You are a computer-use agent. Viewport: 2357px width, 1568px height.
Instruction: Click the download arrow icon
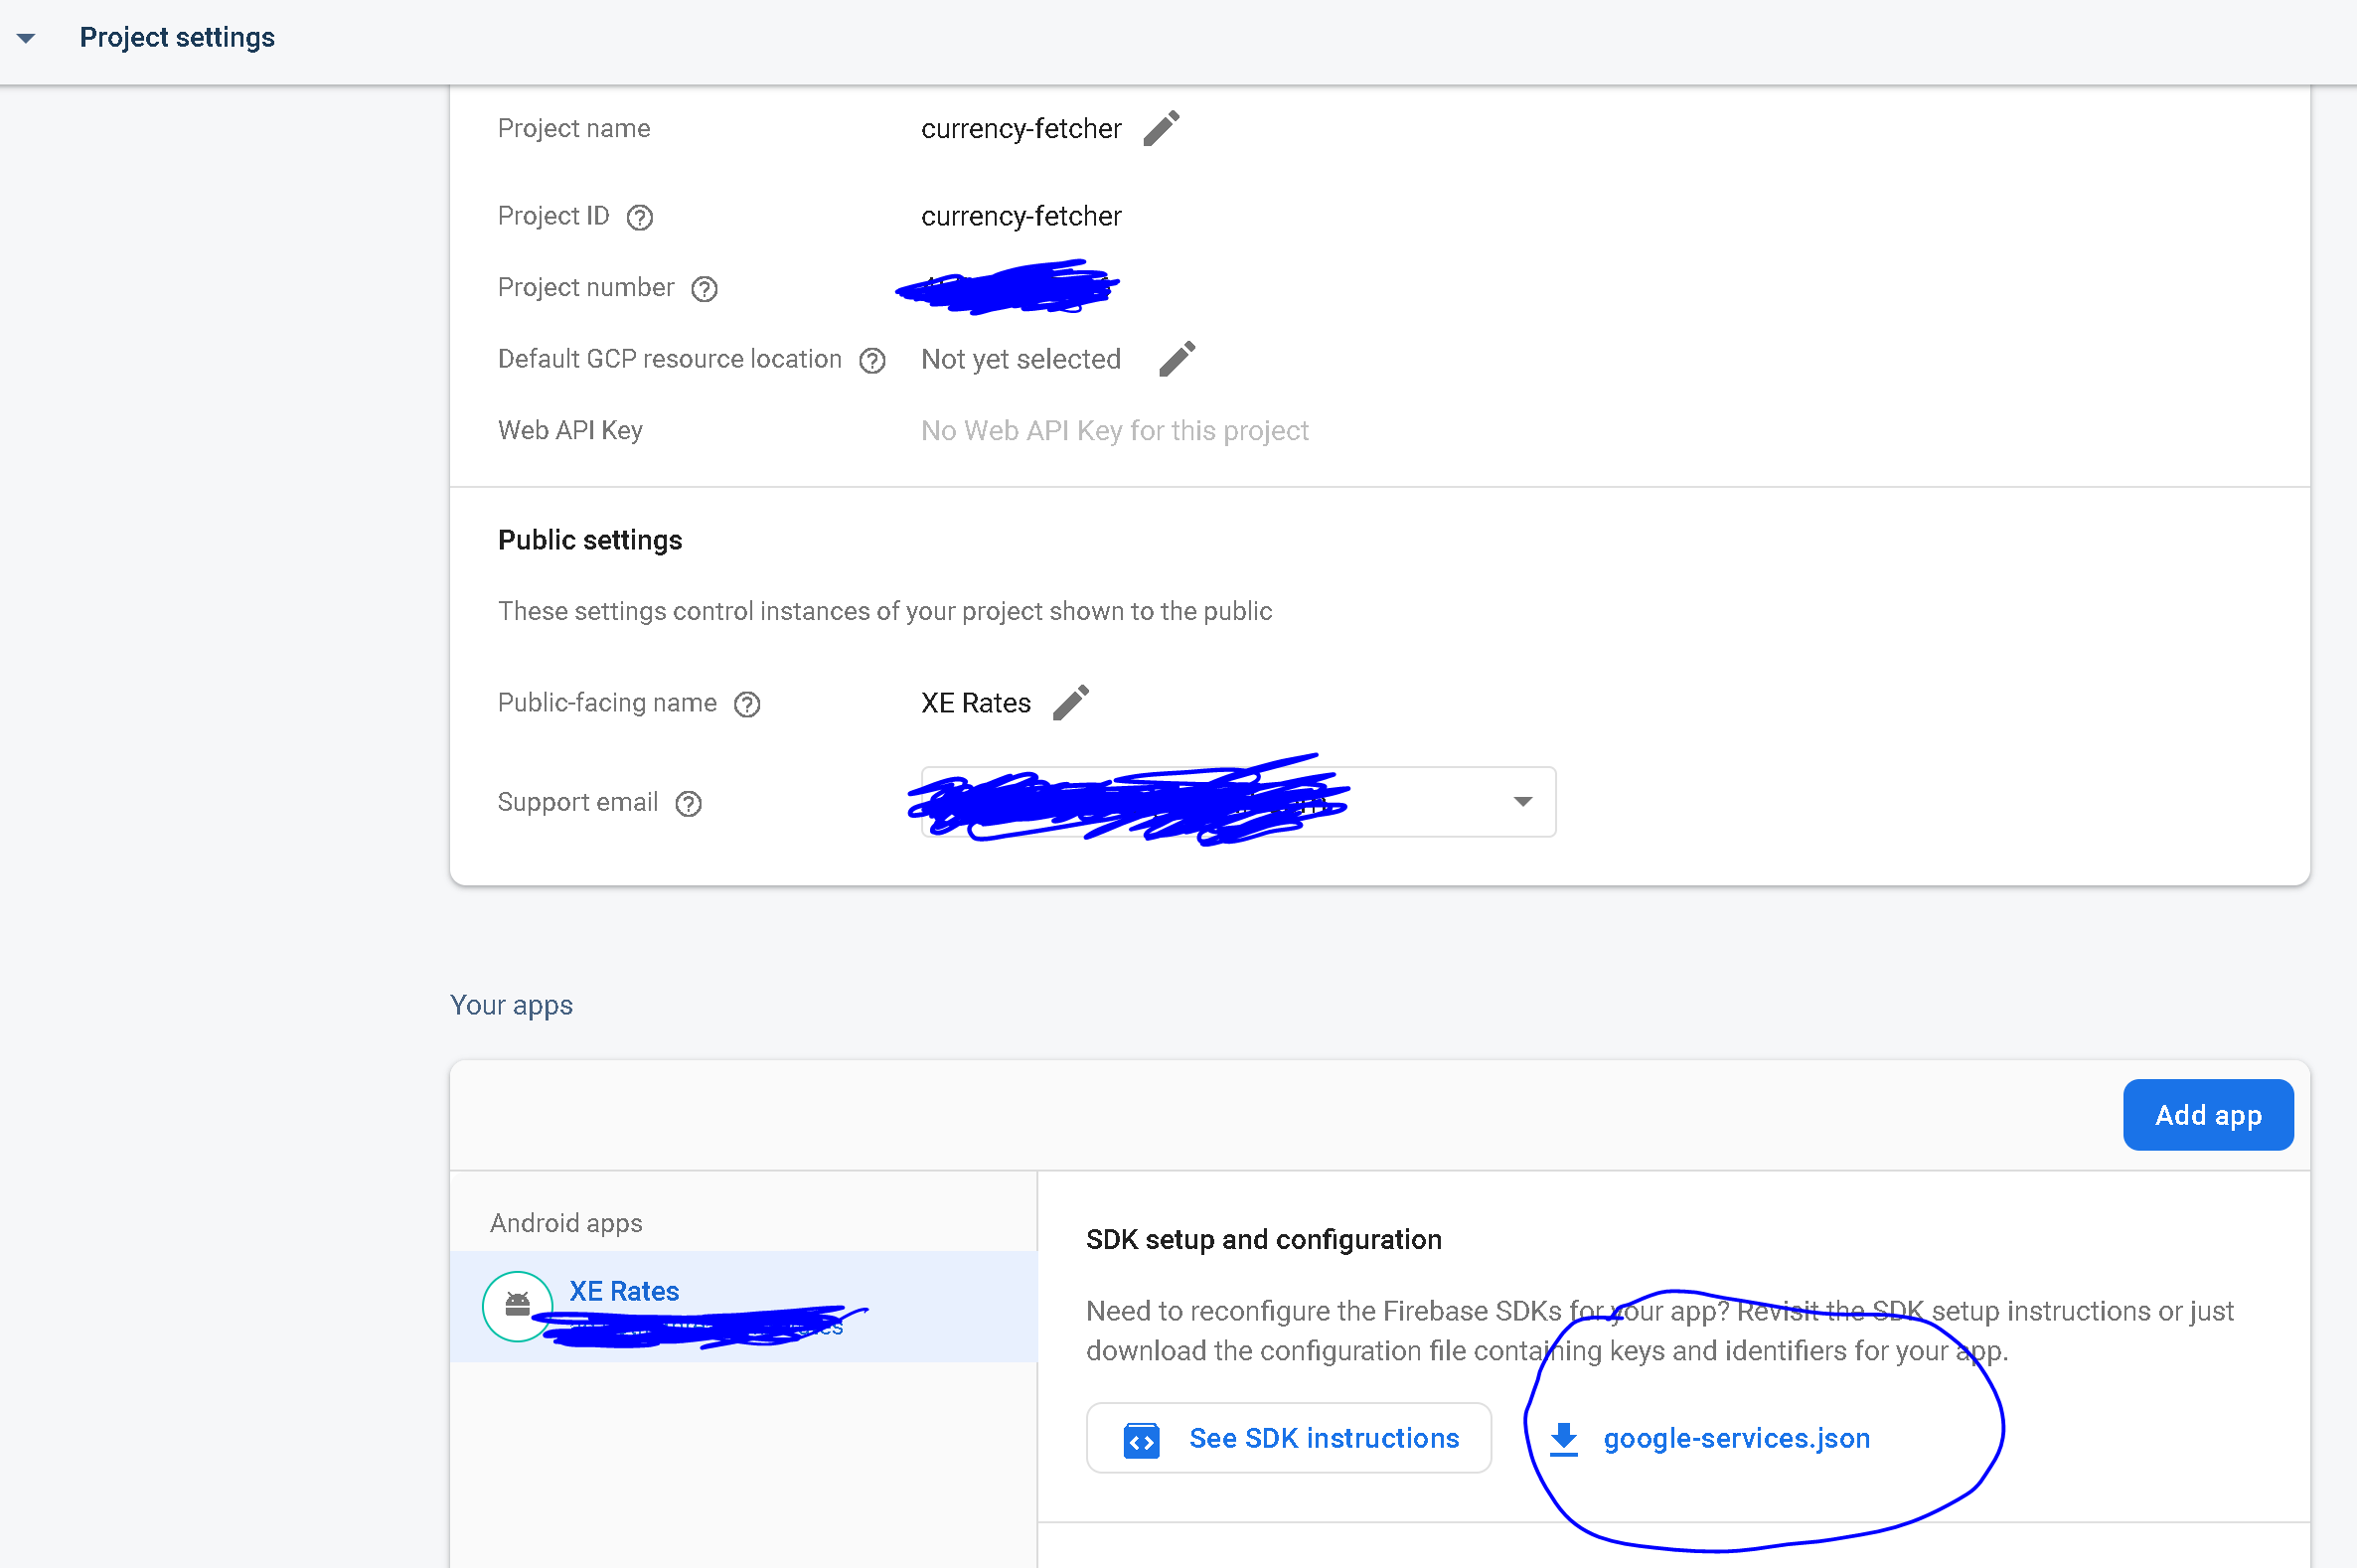pos(1564,1439)
